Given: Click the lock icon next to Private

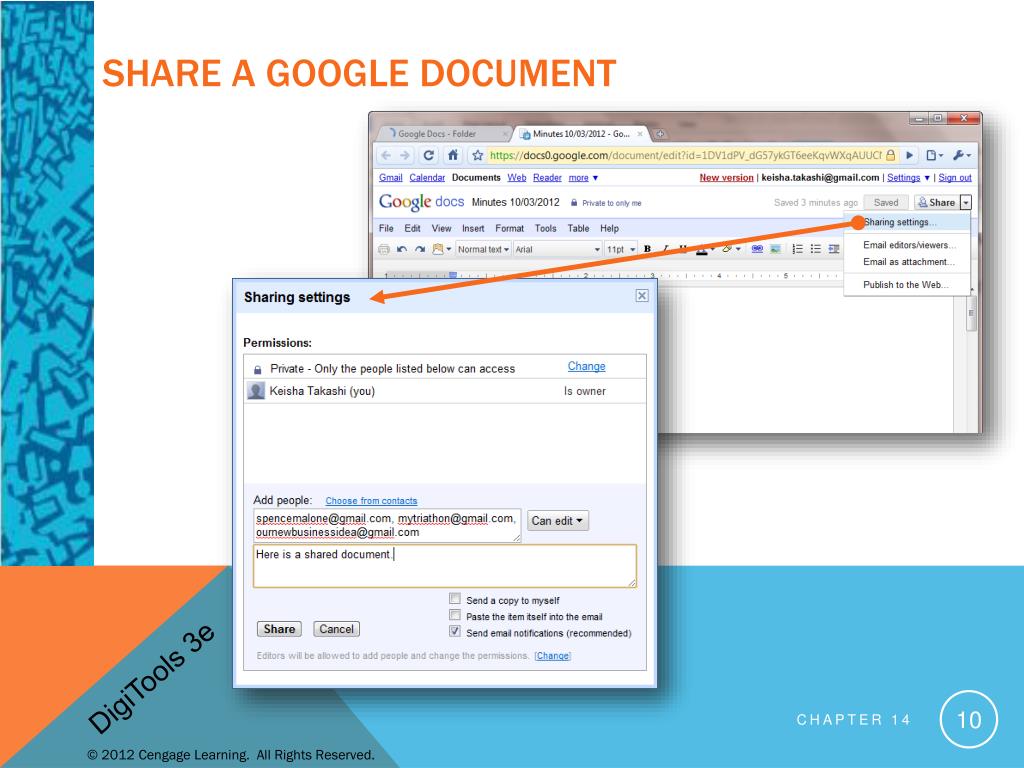Looking at the screenshot, I should point(257,370).
